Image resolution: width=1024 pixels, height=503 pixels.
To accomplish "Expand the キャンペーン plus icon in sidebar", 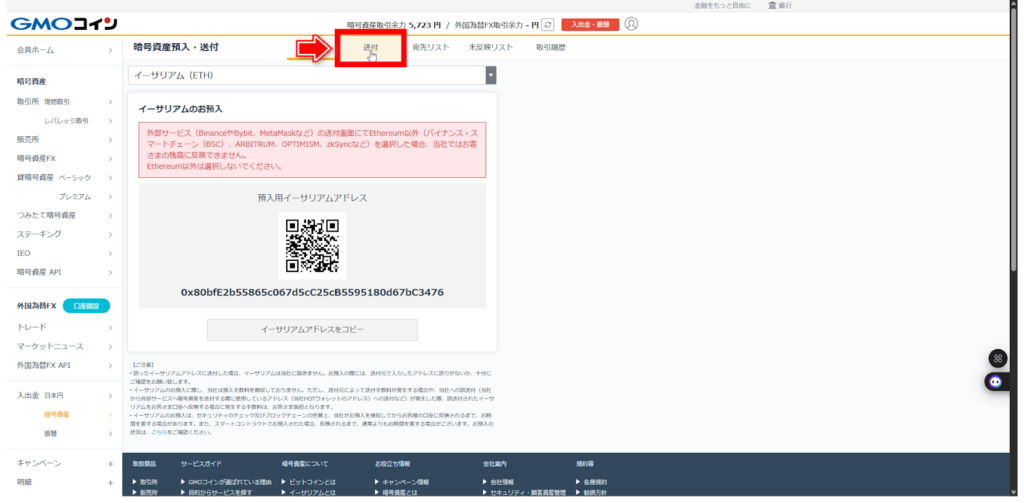I will pyautogui.click(x=110, y=463).
